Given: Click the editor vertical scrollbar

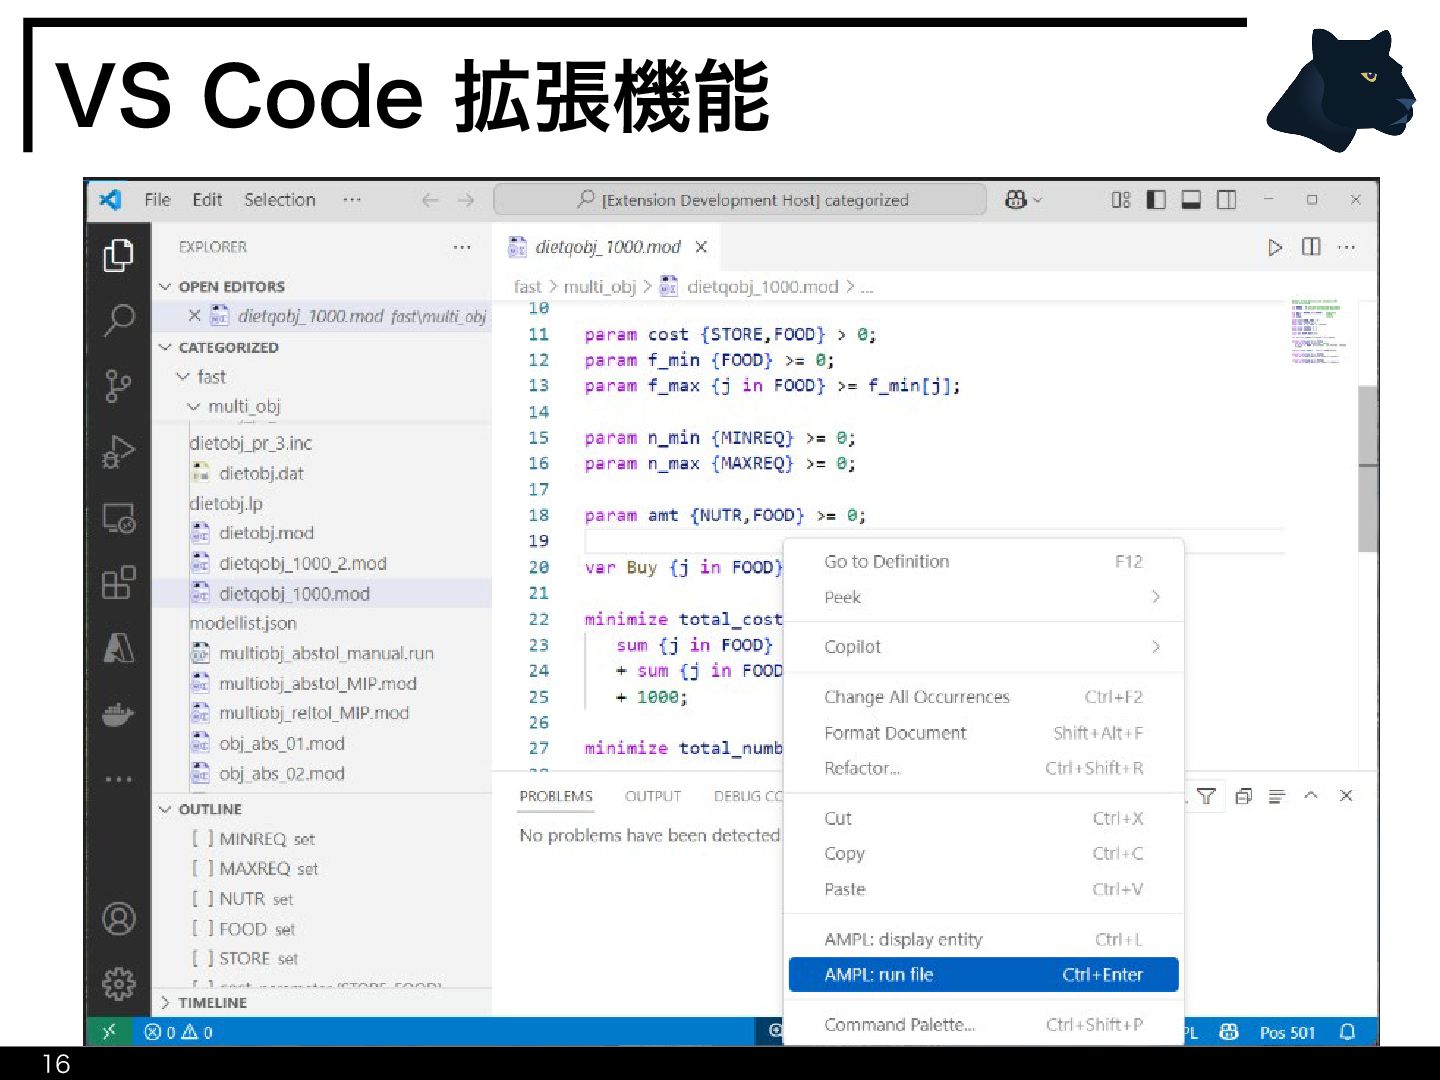Looking at the screenshot, I should [1367, 468].
